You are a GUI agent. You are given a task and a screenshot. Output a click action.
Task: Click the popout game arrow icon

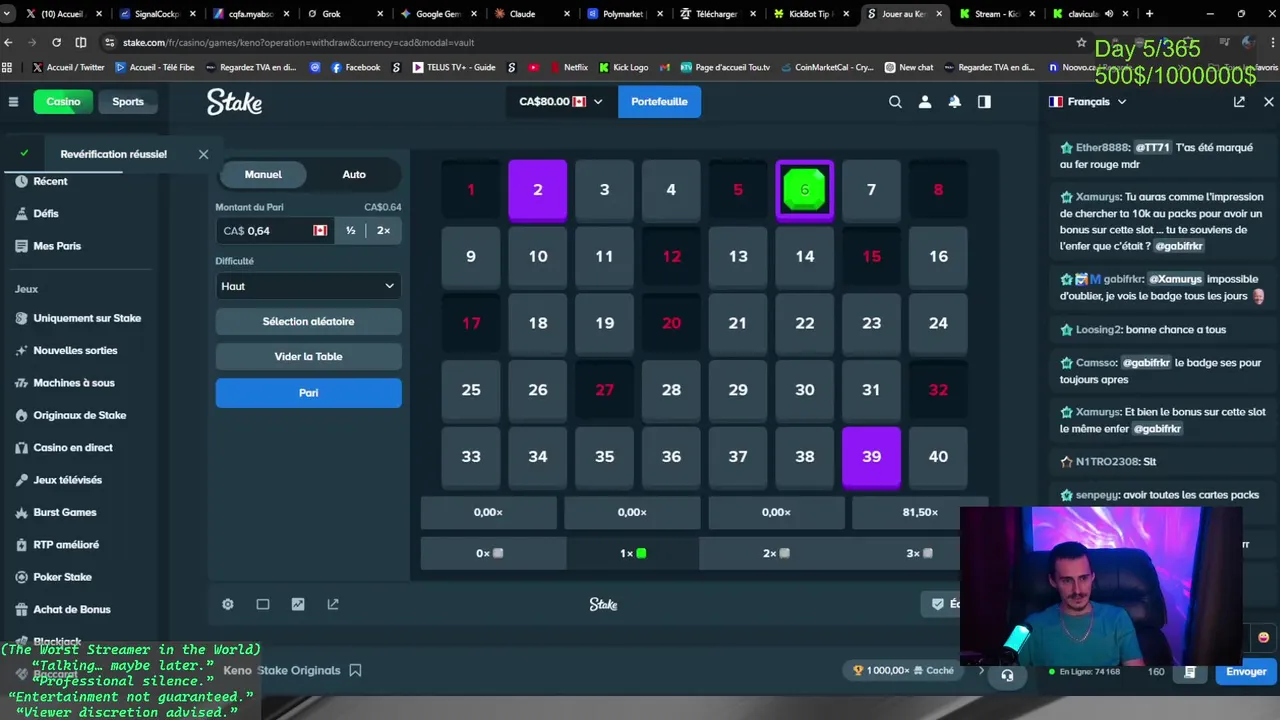tap(333, 604)
